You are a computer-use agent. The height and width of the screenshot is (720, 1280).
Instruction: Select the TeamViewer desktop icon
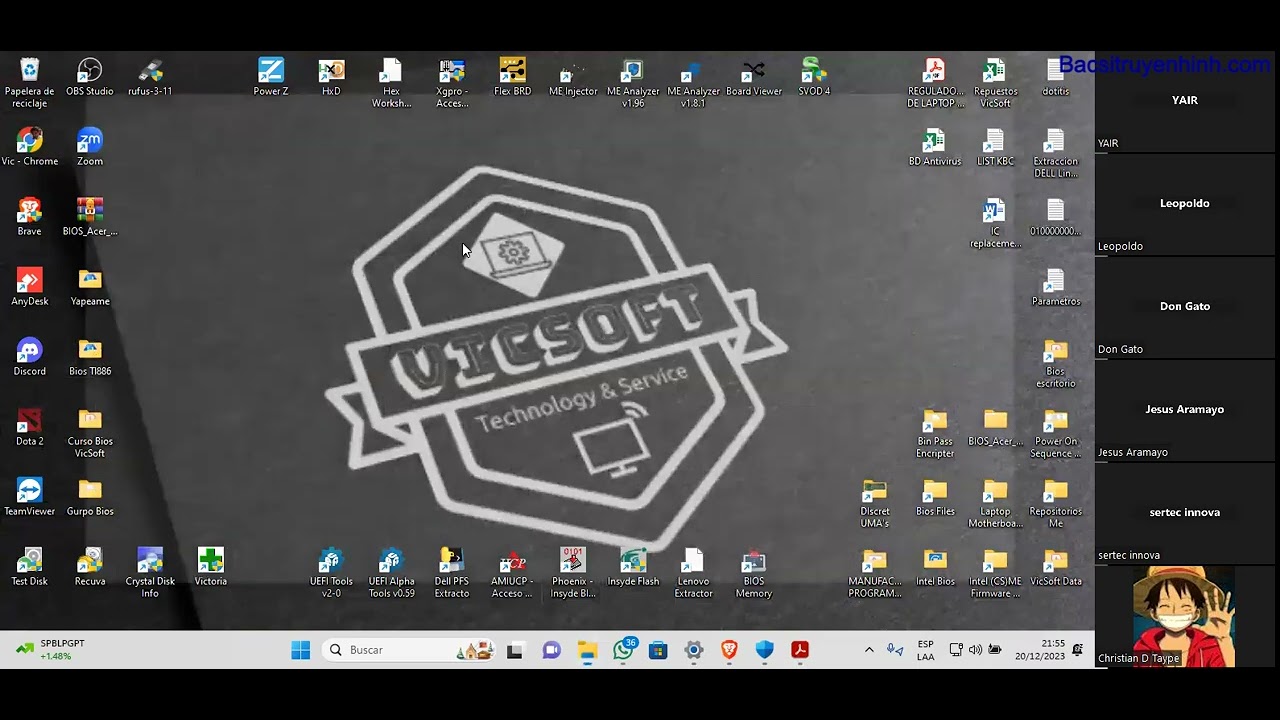point(29,497)
